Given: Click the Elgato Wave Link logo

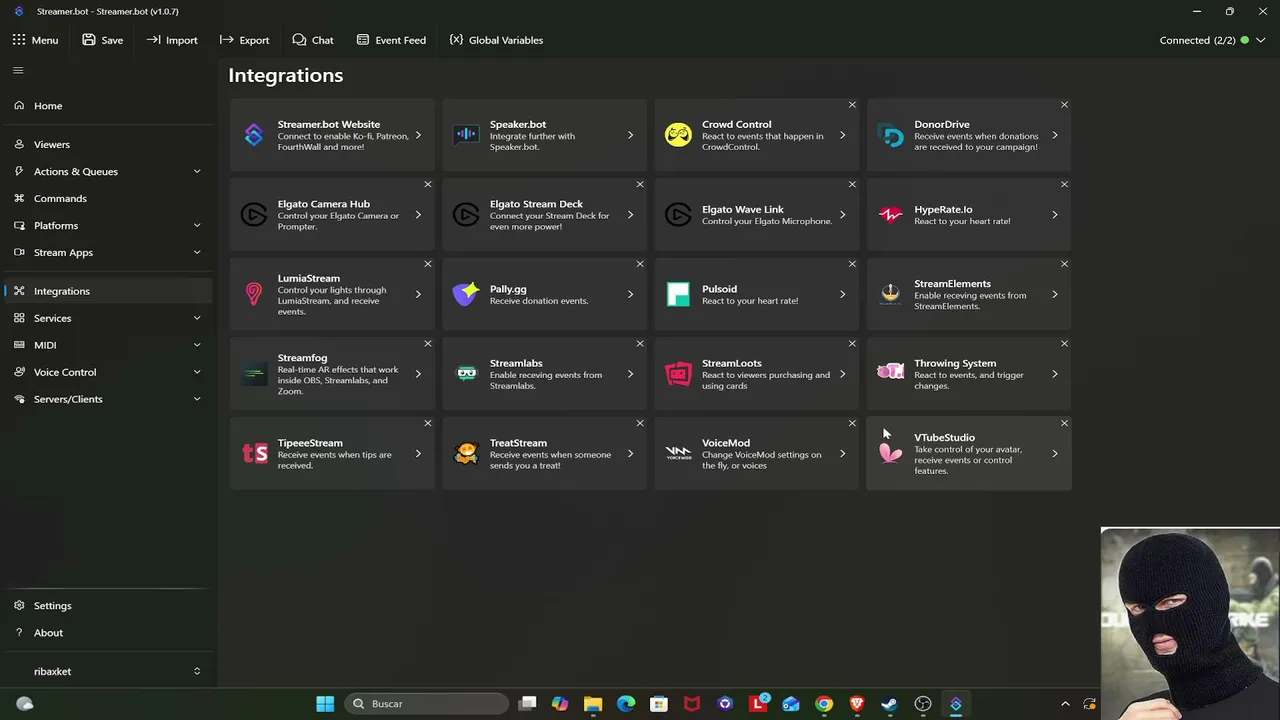Looking at the screenshot, I should 678,214.
